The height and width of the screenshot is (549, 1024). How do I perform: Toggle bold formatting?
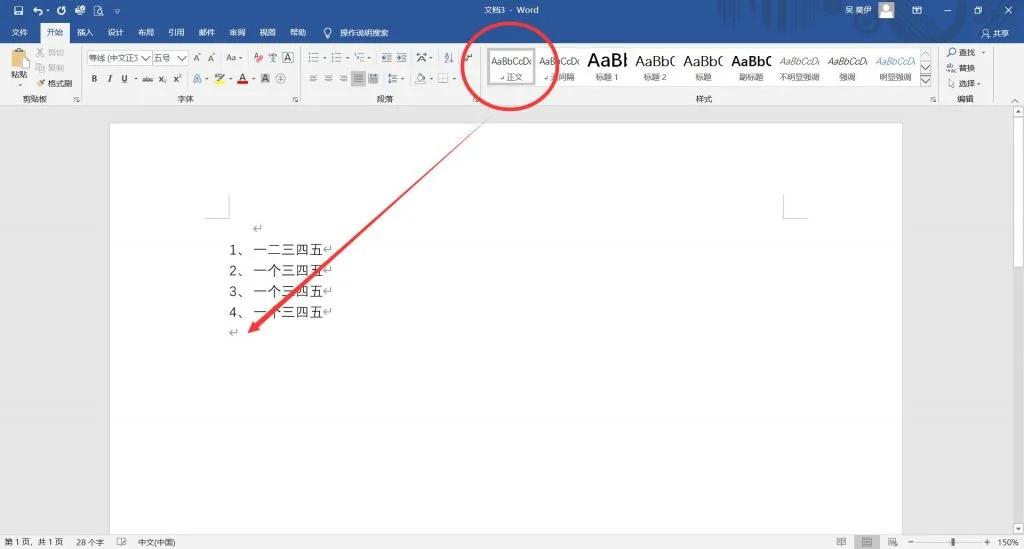click(x=95, y=78)
